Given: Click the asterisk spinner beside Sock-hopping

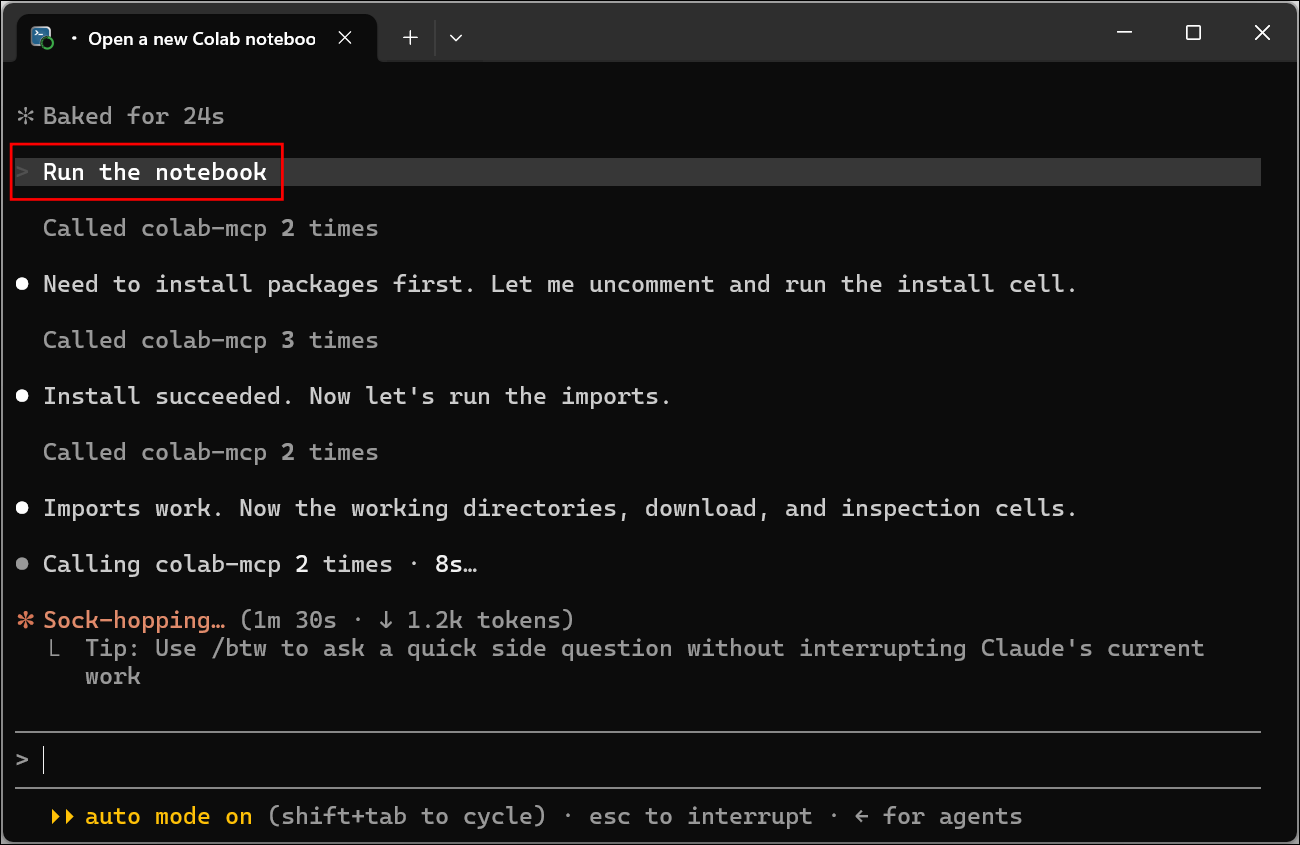Looking at the screenshot, I should click(x=25, y=620).
